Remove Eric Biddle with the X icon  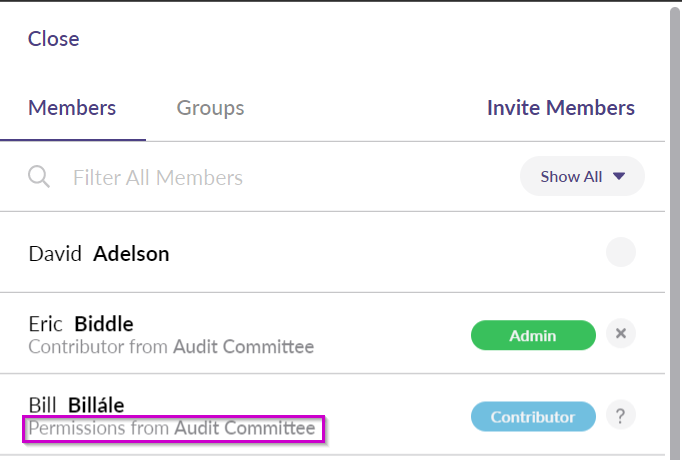click(x=621, y=333)
